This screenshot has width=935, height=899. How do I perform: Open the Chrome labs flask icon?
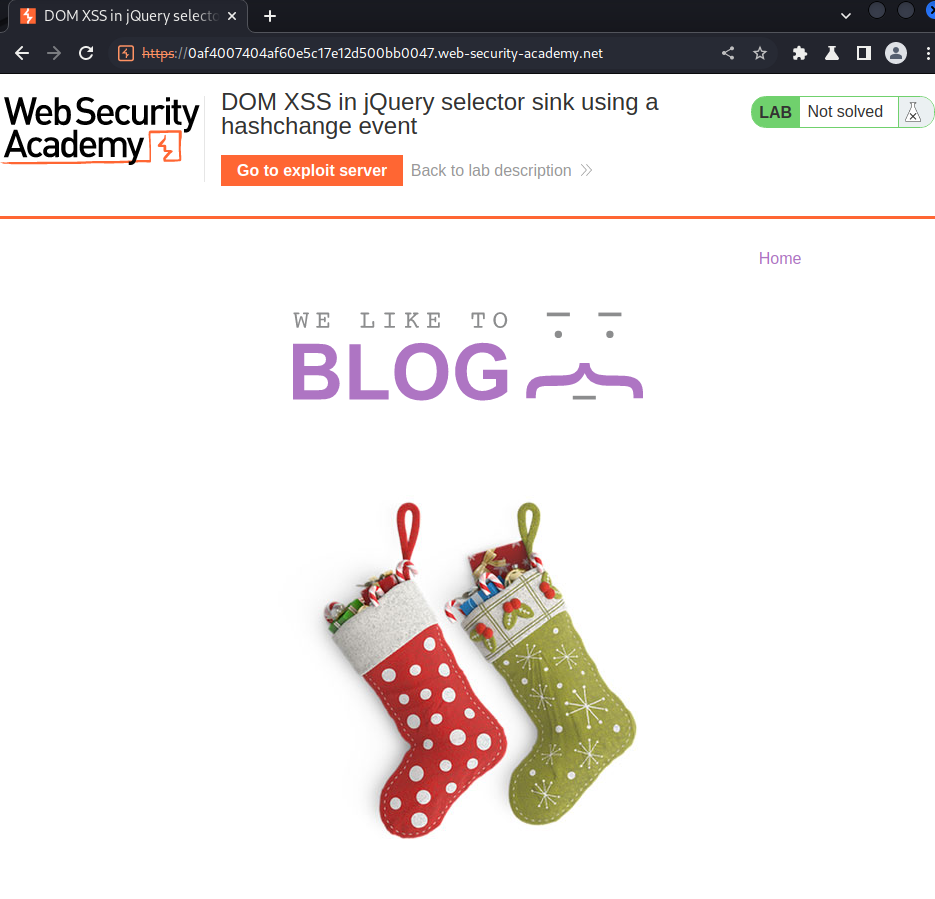pyautogui.click(x=832, y=54)
